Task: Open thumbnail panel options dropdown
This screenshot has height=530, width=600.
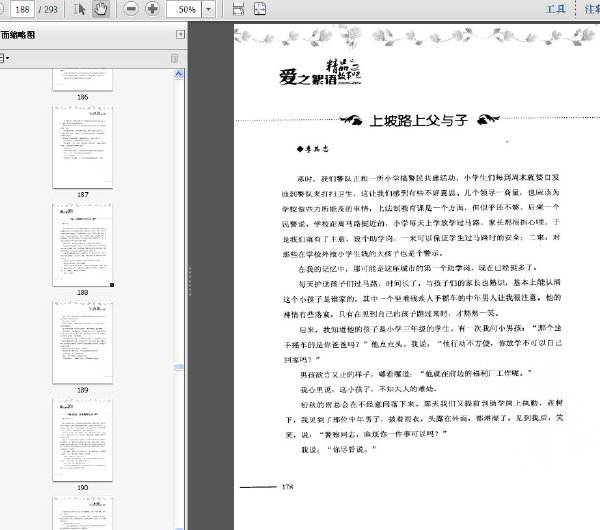Action: [x=4, y=59]
